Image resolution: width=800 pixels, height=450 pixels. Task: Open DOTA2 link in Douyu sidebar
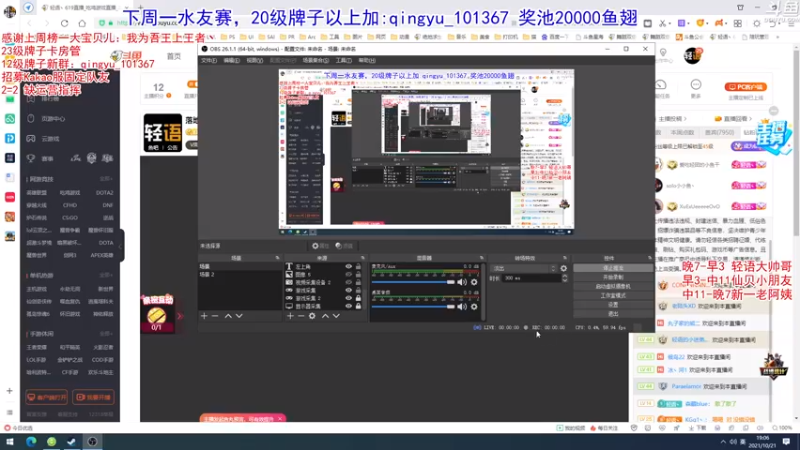pyautogui.click(x=105, y=193)
